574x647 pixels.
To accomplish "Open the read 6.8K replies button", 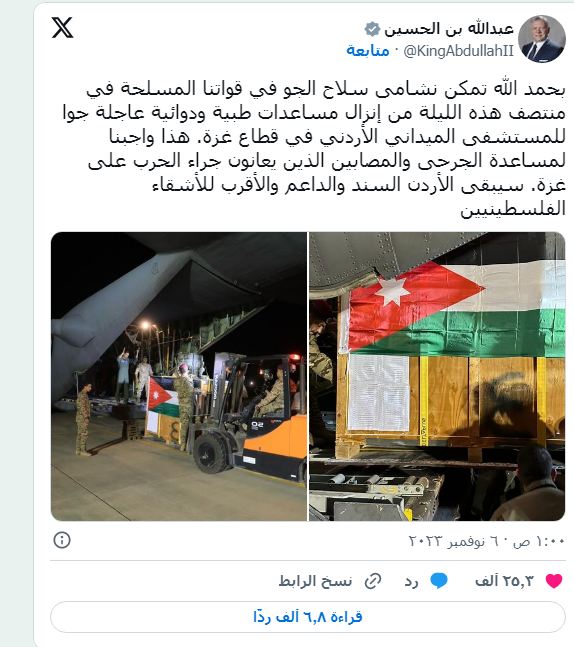I will (x=308, y=617).
